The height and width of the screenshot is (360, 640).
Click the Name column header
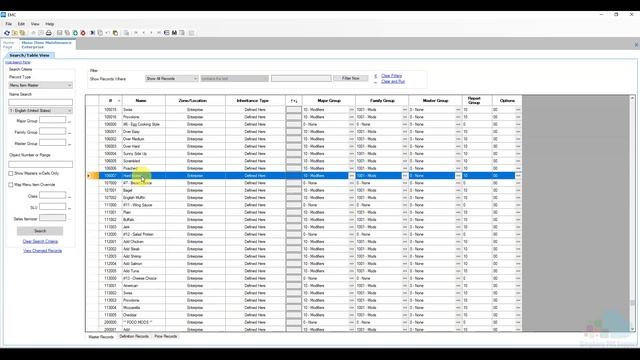click(141, 101)
